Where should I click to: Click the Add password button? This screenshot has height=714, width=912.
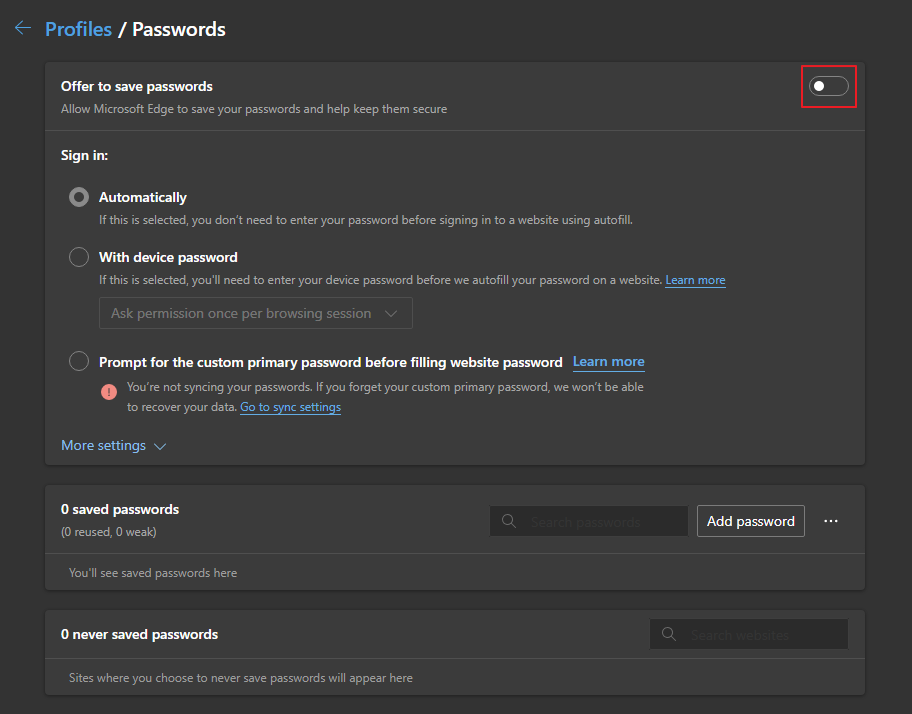pos(750,521)
